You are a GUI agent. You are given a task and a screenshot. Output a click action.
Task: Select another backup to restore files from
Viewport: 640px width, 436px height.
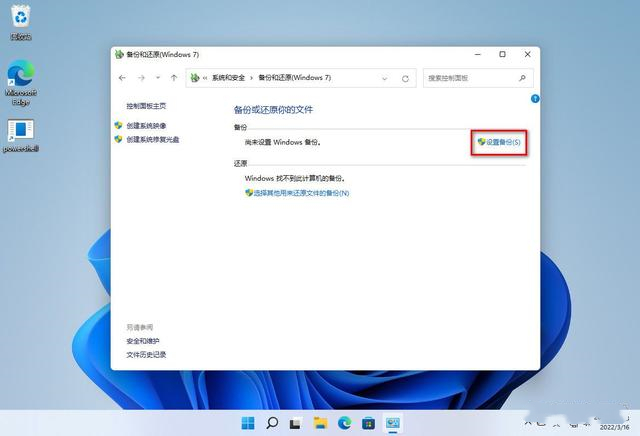coord(300,192)
